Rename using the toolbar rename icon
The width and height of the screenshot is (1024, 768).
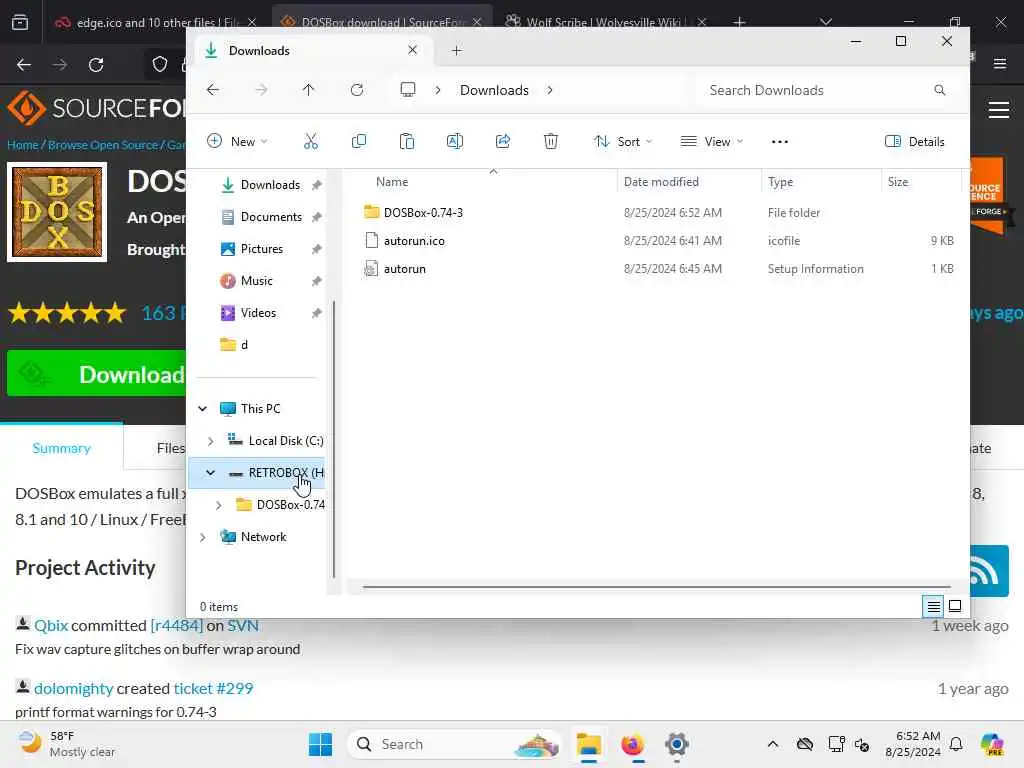[x=455, y=141]
